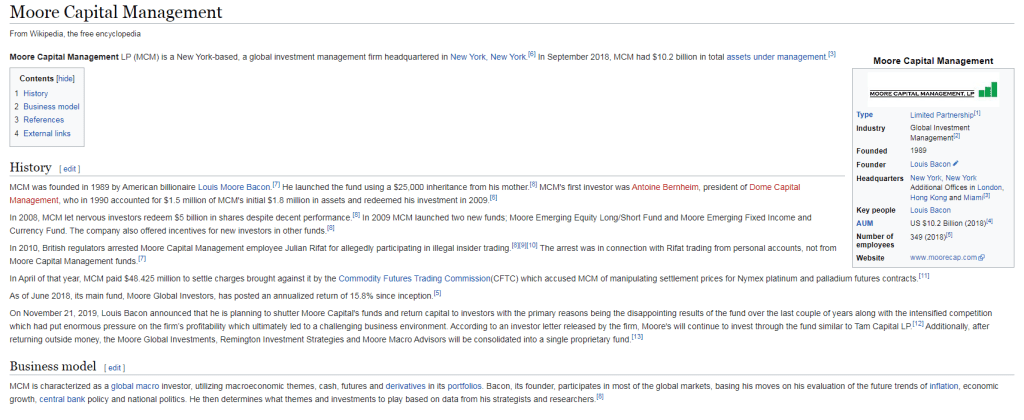Hide the Contents table

pos(65,78)
